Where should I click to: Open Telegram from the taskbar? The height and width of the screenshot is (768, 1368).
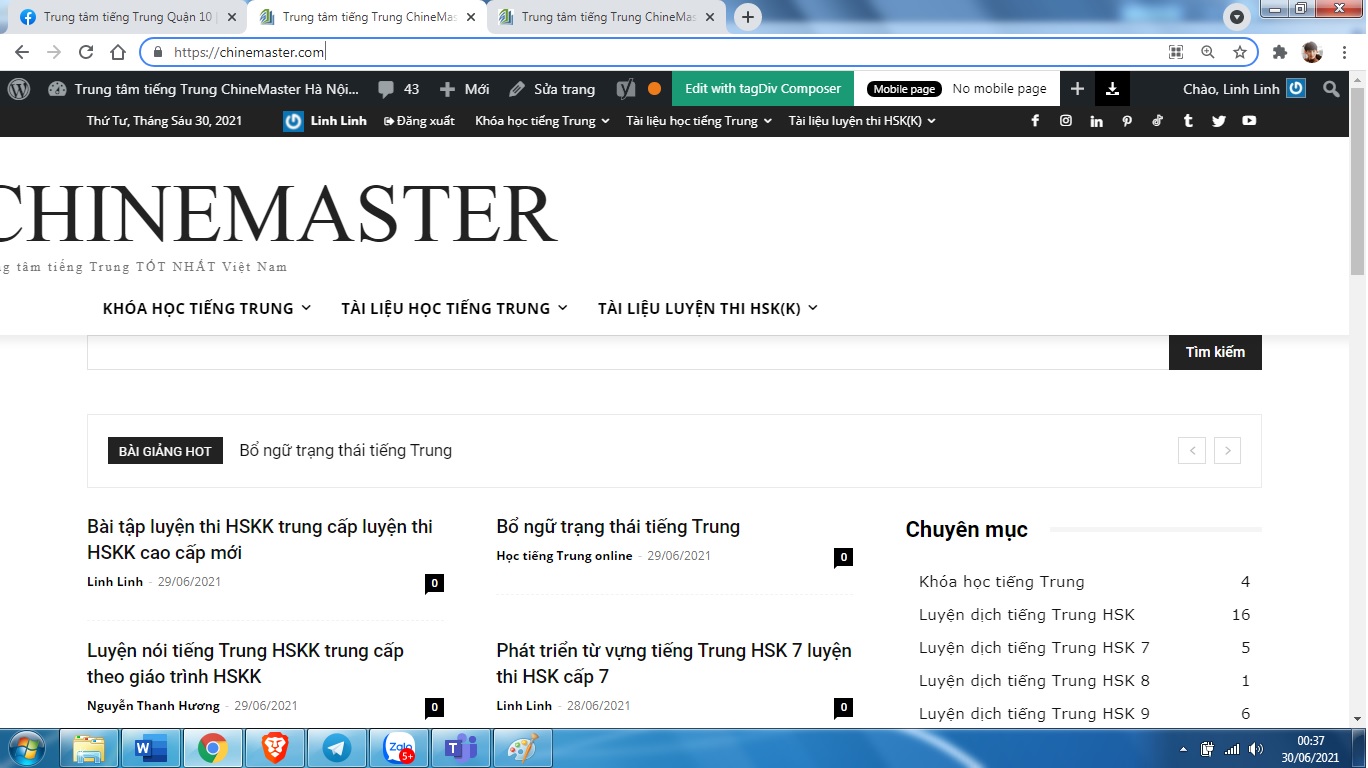coord(336,748)
